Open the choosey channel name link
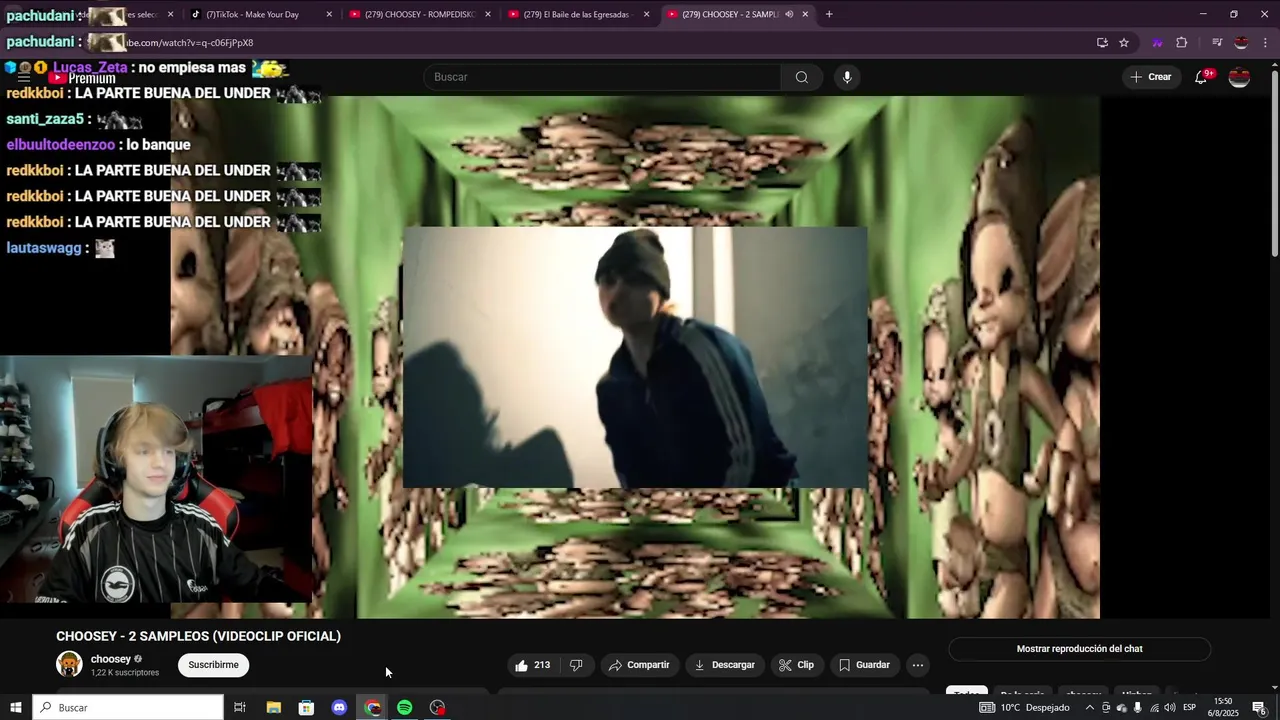 [111, 659]
